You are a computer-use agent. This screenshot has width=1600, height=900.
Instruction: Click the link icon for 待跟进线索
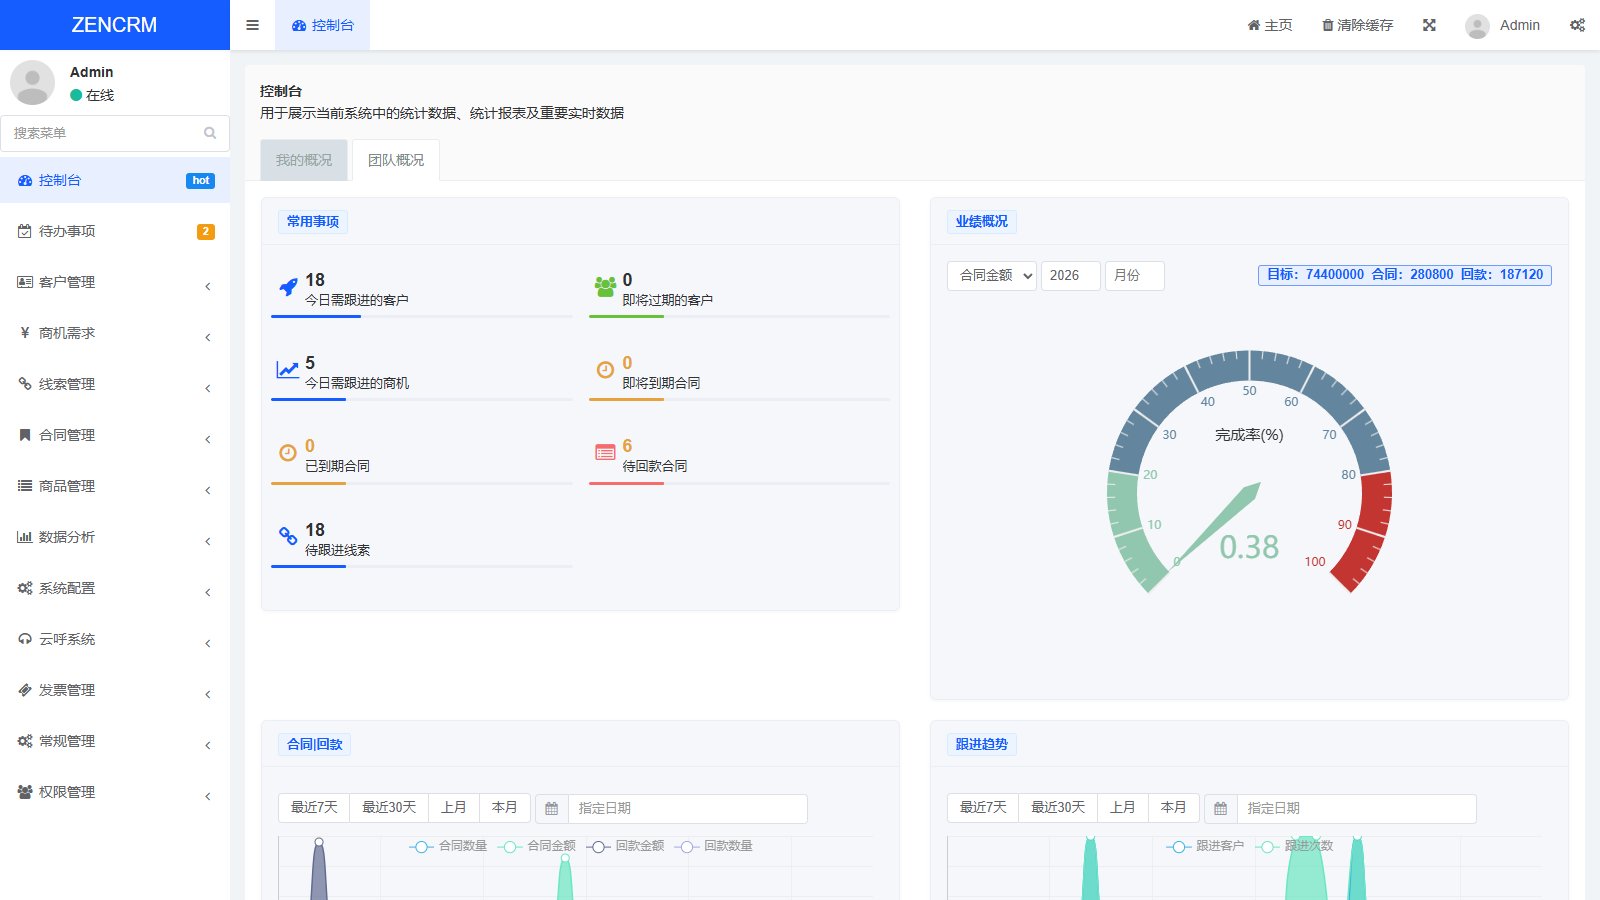point(288,537)
